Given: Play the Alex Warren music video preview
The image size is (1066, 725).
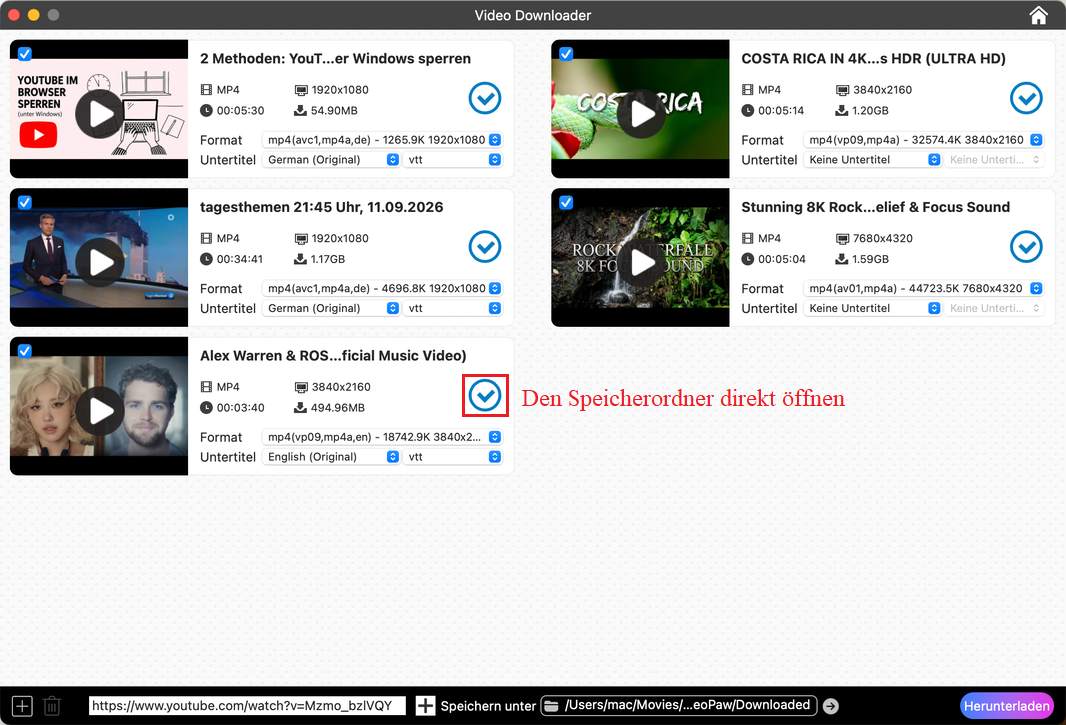Looking at the screenshot, I should pyautogui.click(x=100, y=411).
